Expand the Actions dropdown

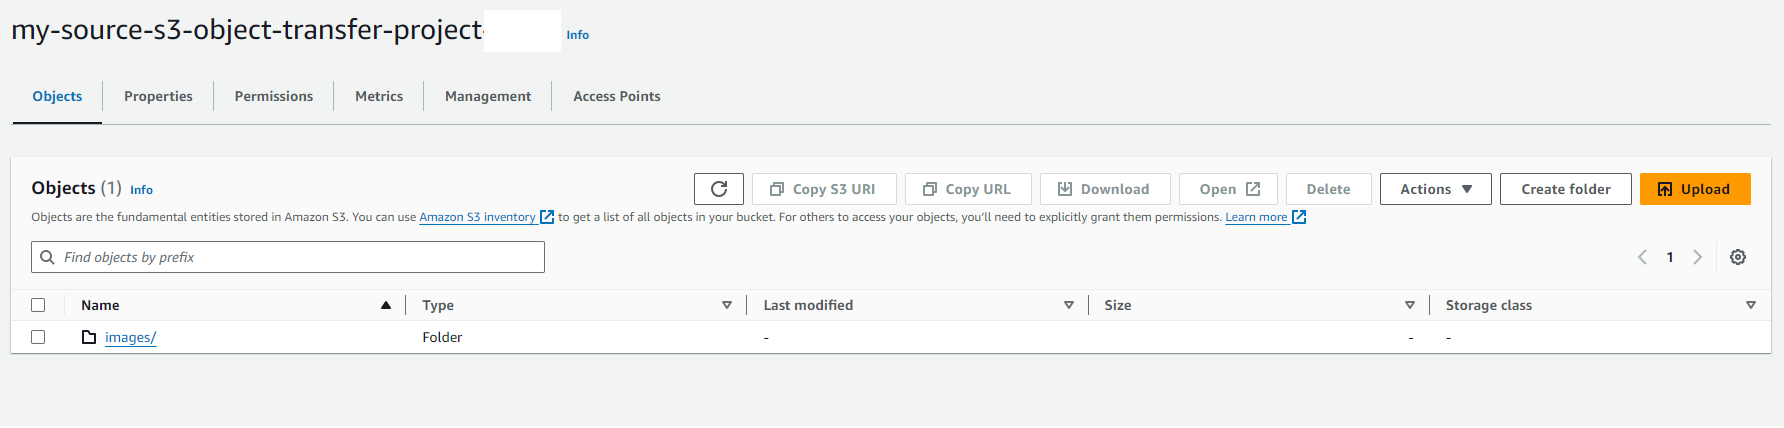(x=1436, y=189)
